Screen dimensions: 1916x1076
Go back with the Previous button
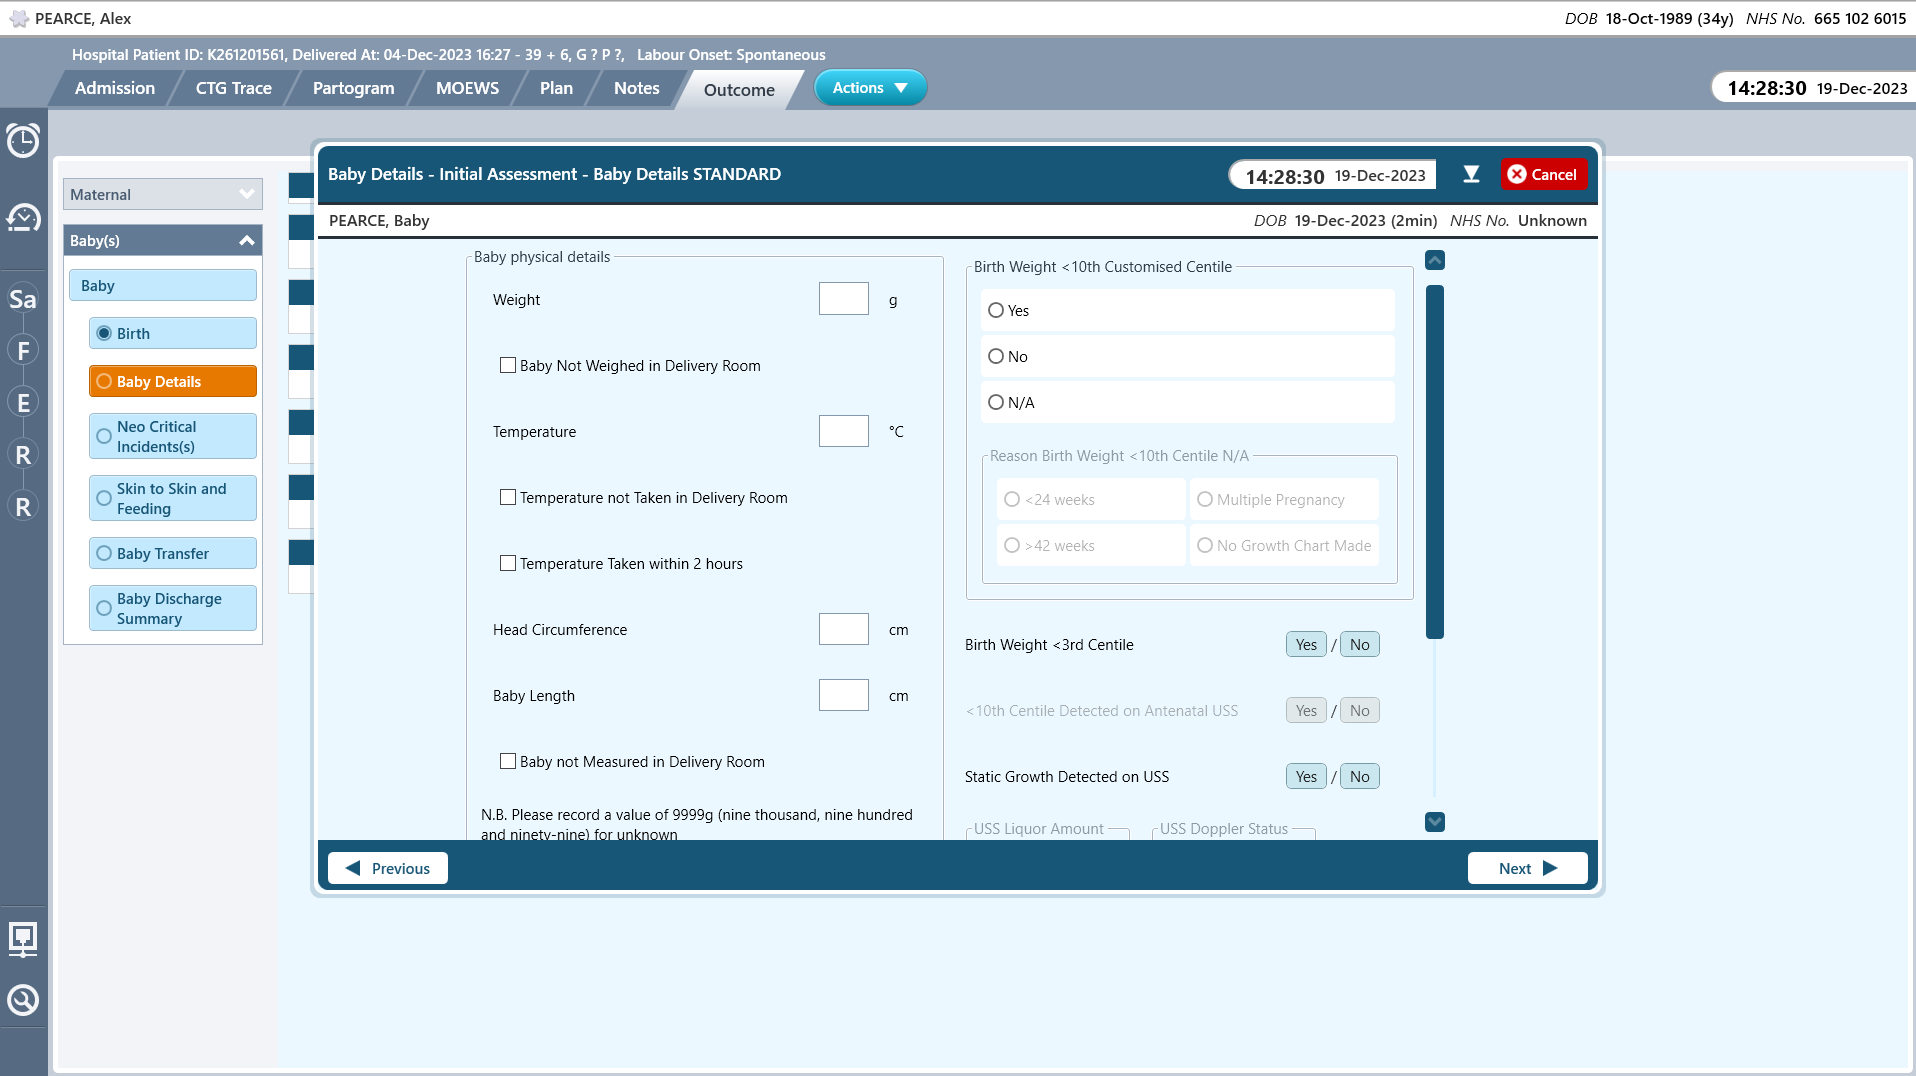pyautogui.click(x=388, y=868)
